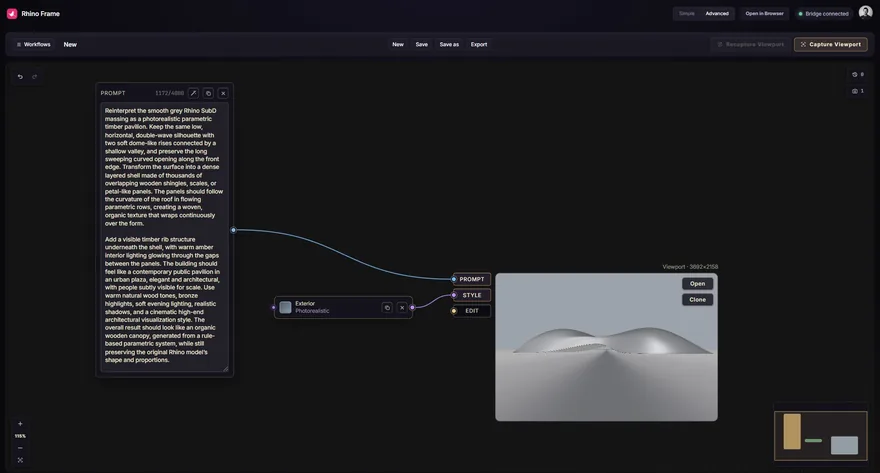Click the 'Viewport · 3892×2158' label
Viewport: 880px width, 473px height.
[x=690, y=267]
